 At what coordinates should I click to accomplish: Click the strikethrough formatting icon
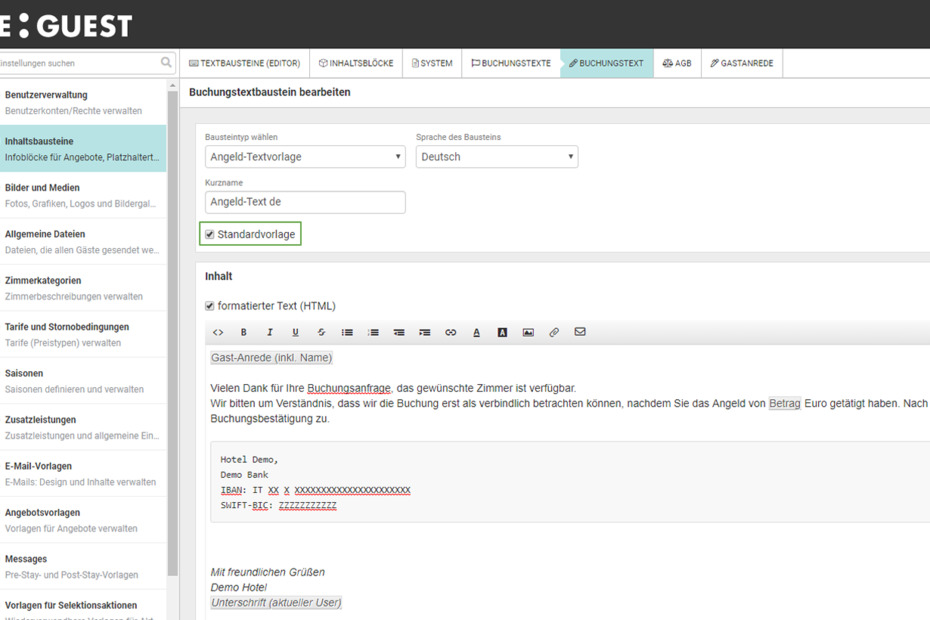point(321,332)
